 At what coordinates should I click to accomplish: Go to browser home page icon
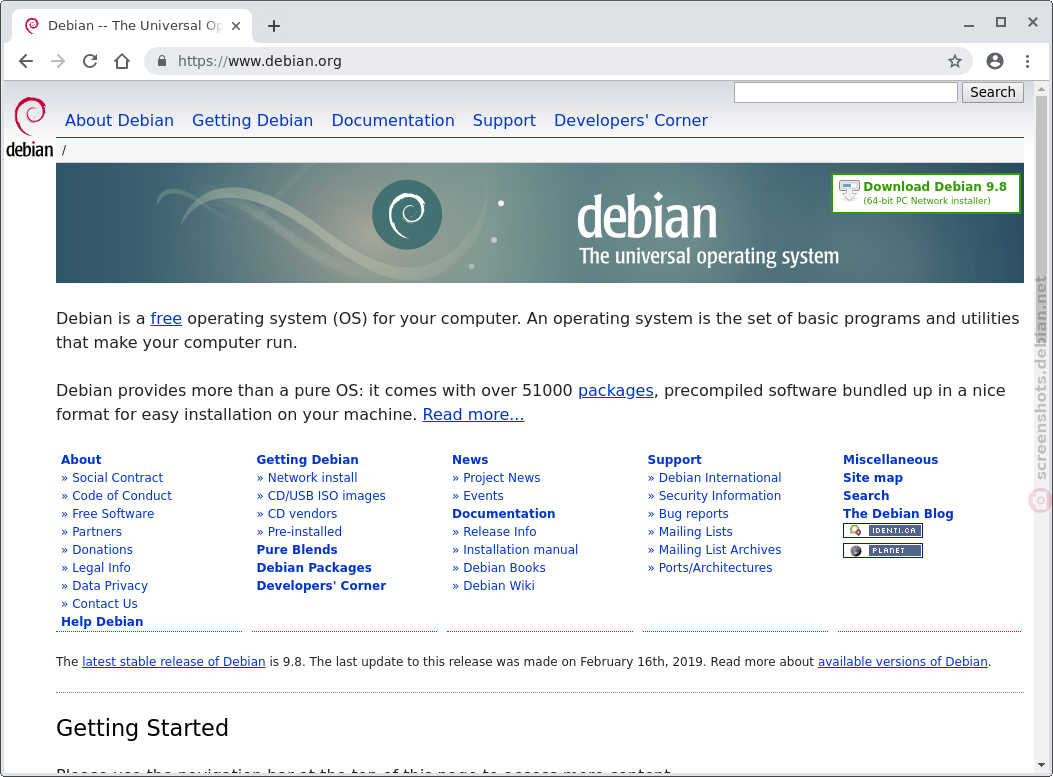(x=122, y=61)
